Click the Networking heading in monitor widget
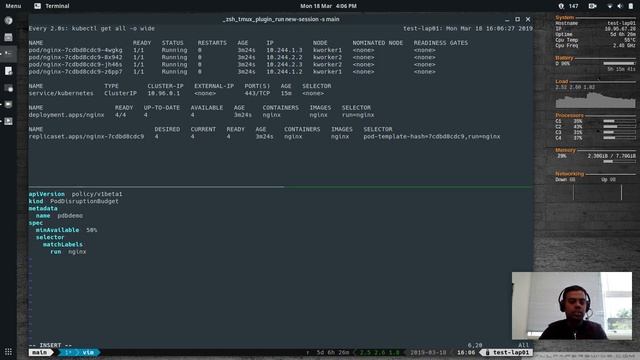This screenshot has height=360, width=640. (x=569, y=174)
